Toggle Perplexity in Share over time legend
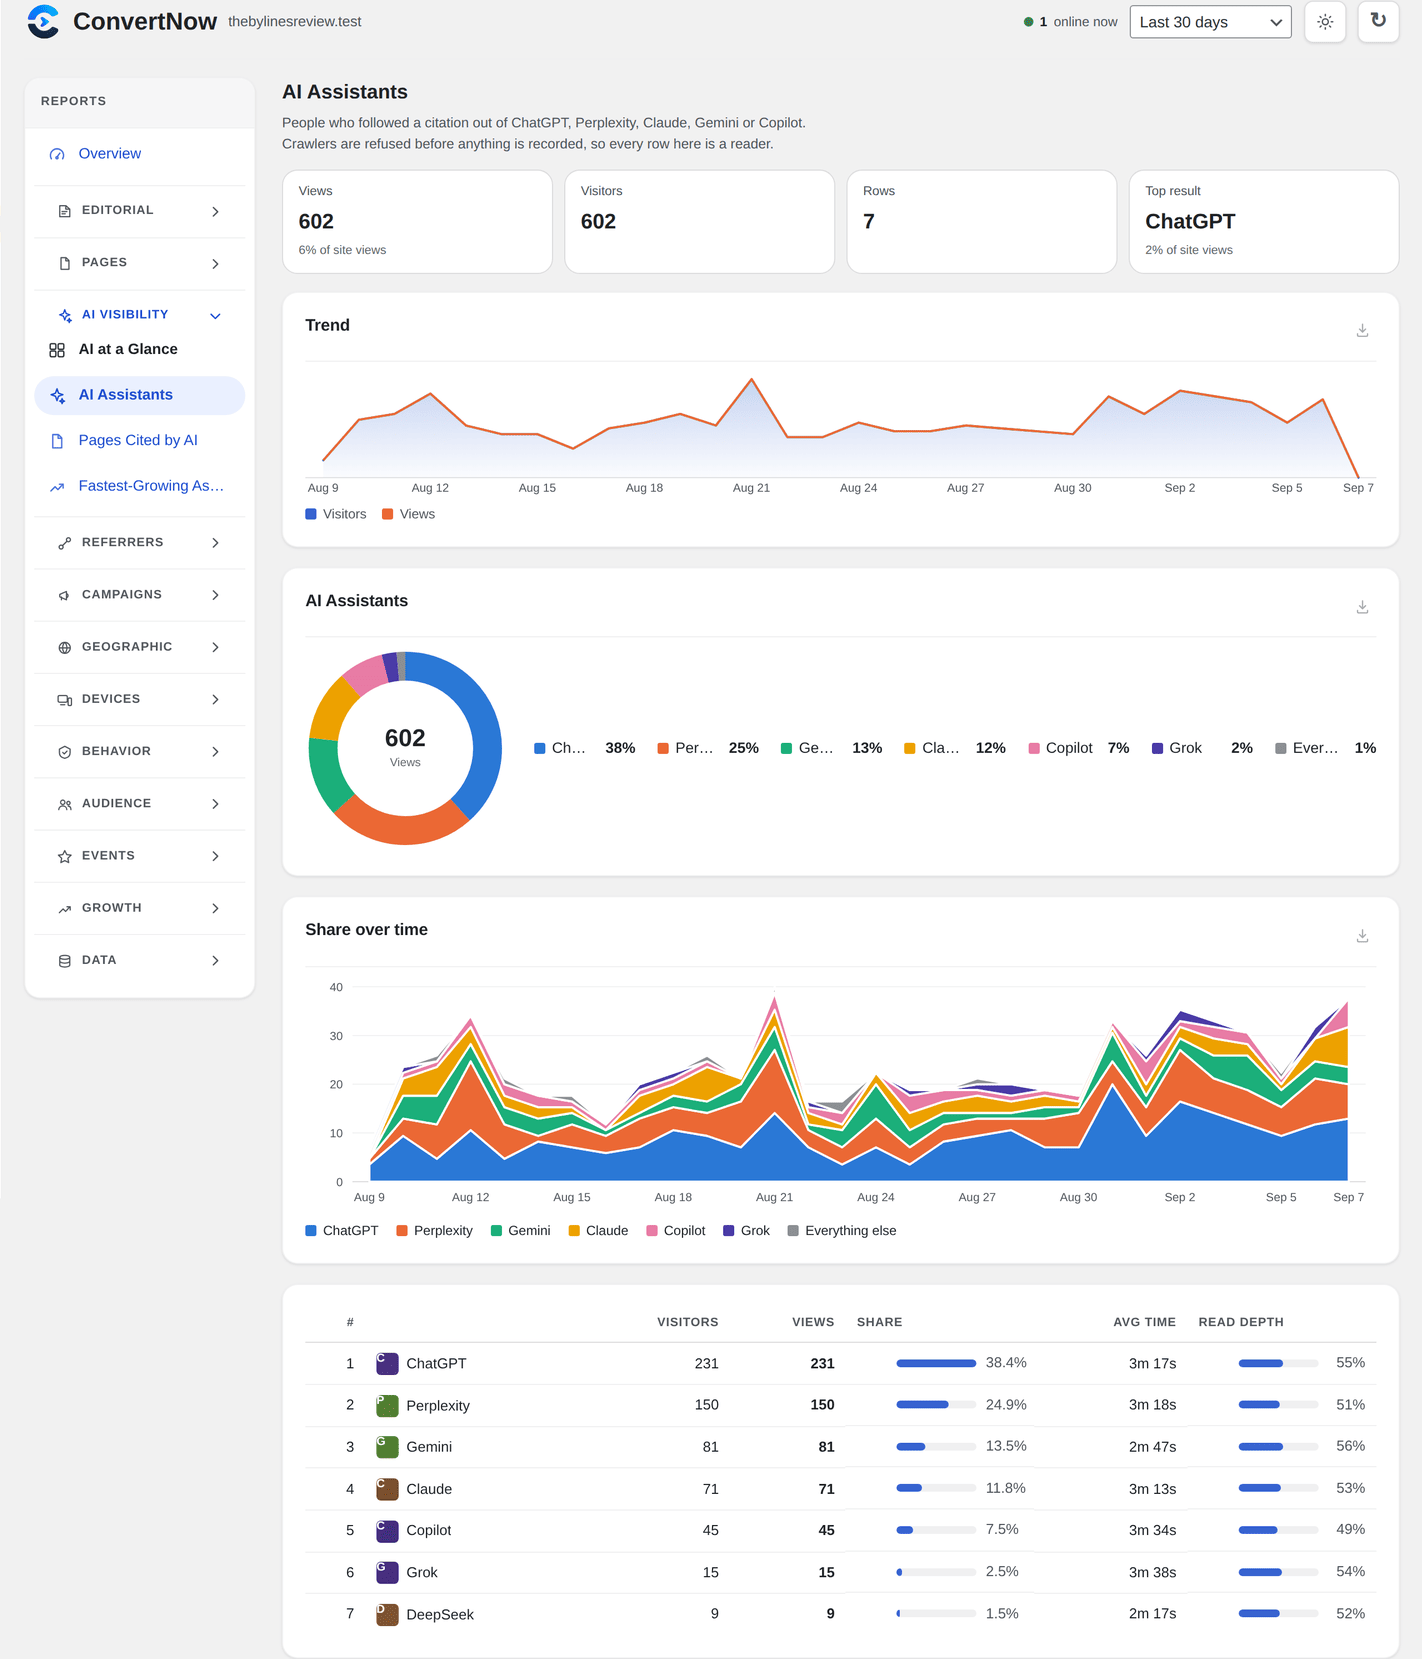Screen dimensions: 1422x1659 pos(434,1231)
